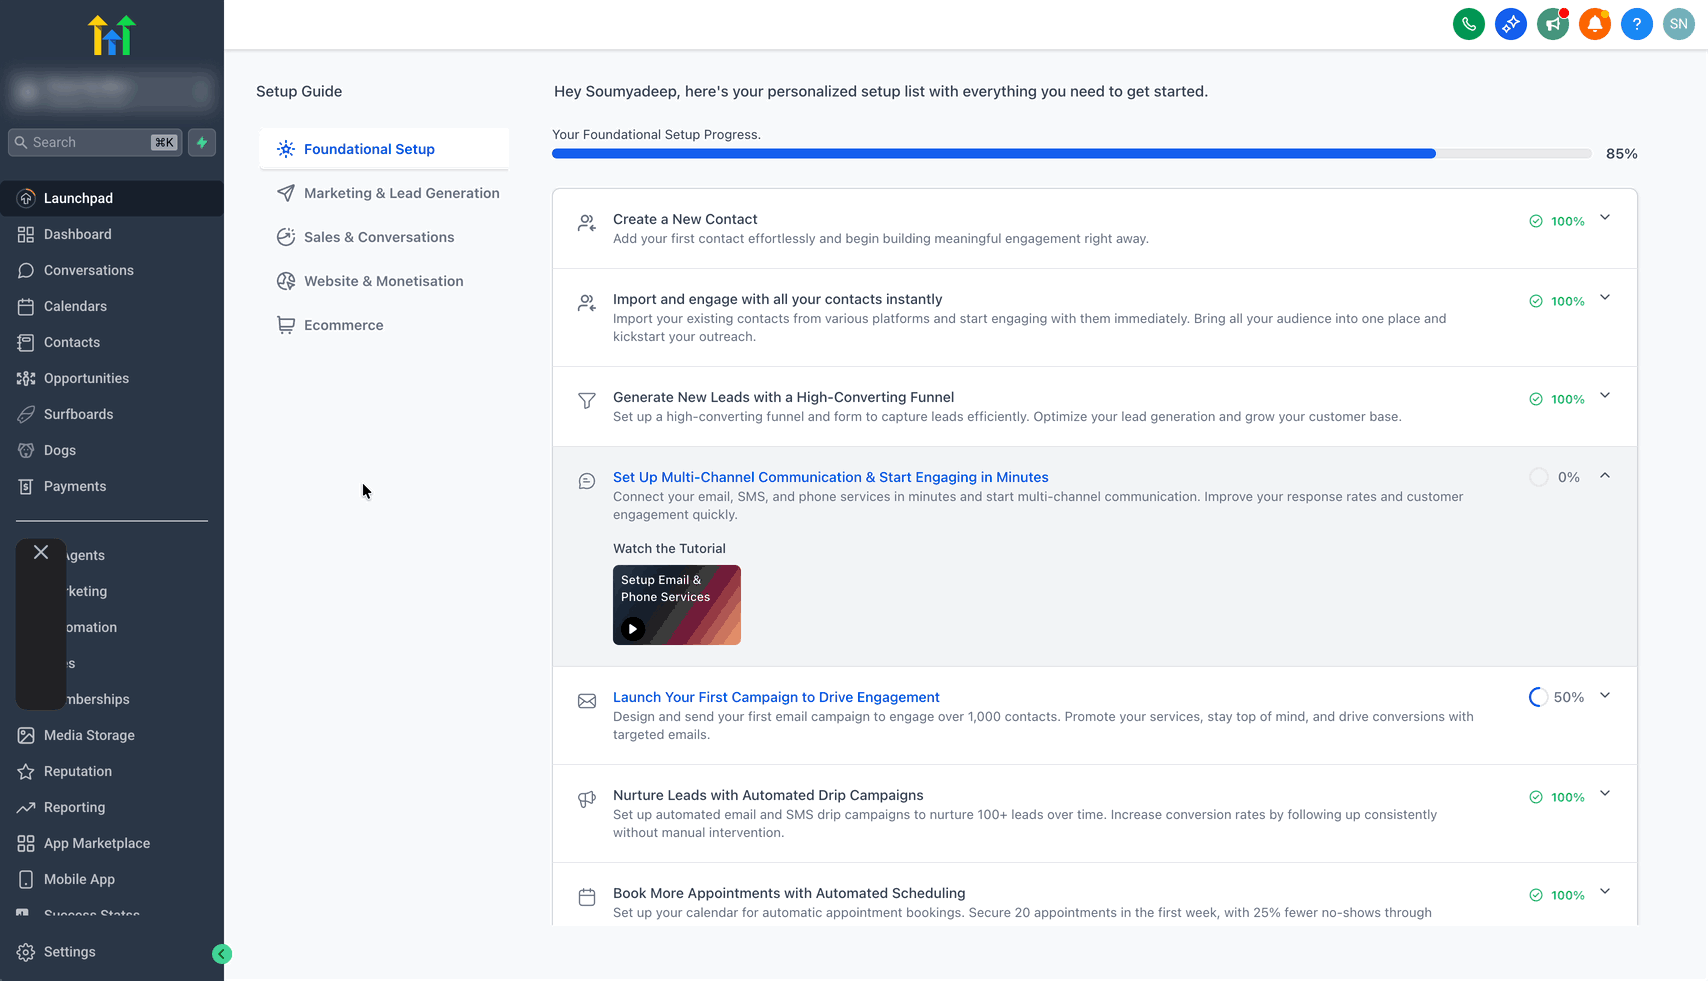
Task: Switch to Marketing & Lead Generation tab
Action: pos(401,193)
